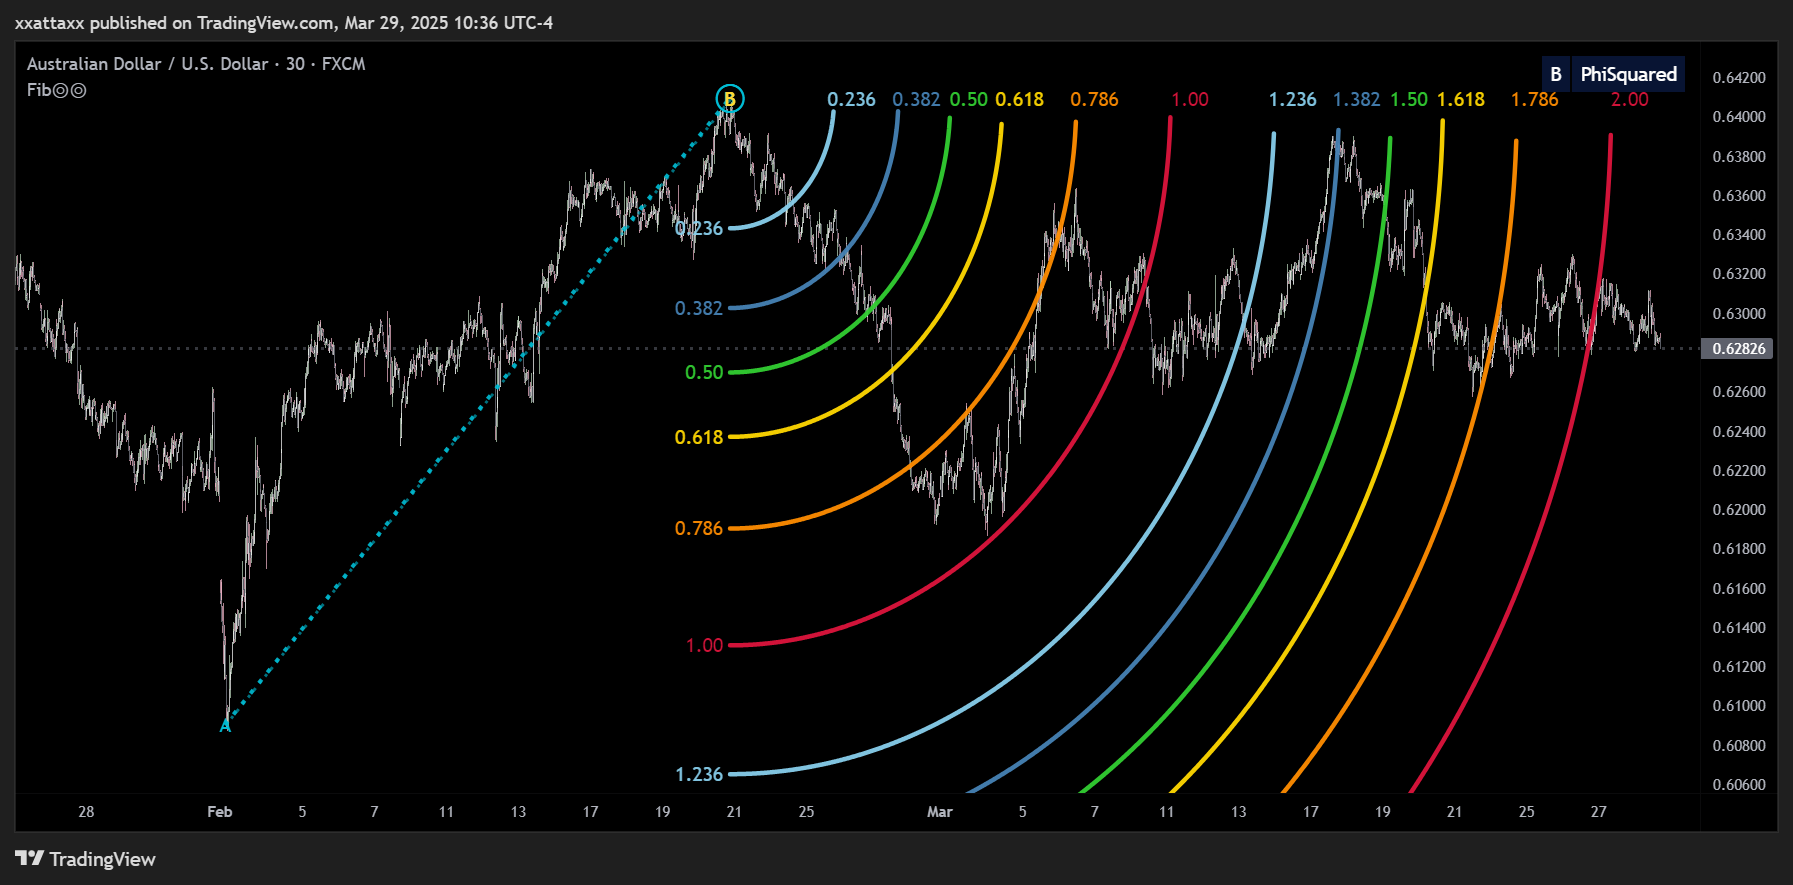Viewport: 1793px width, 885px height.
Task: Click the 0.63200 price axis label
Action: tap(1739, 274)
